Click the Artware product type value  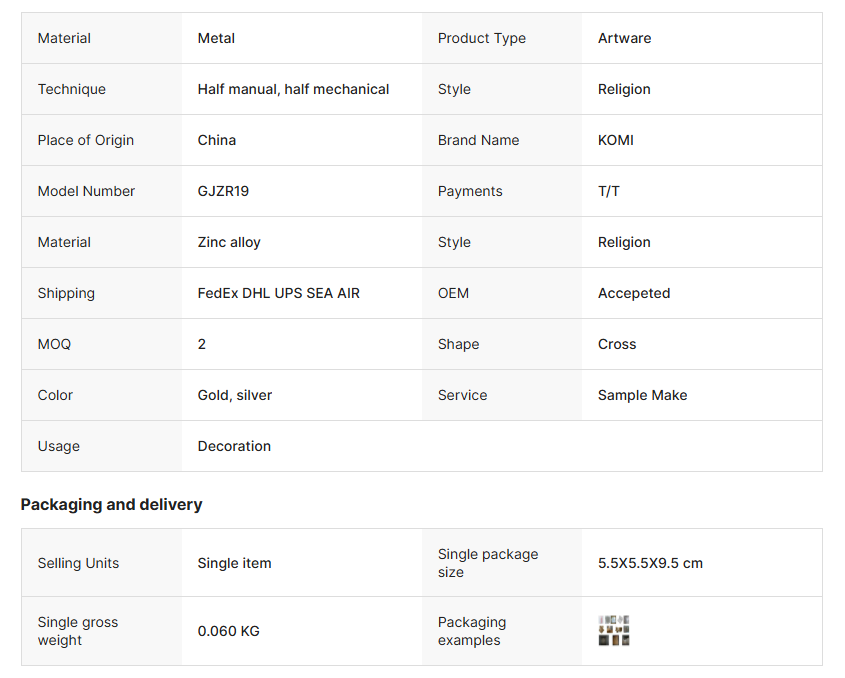624,38
